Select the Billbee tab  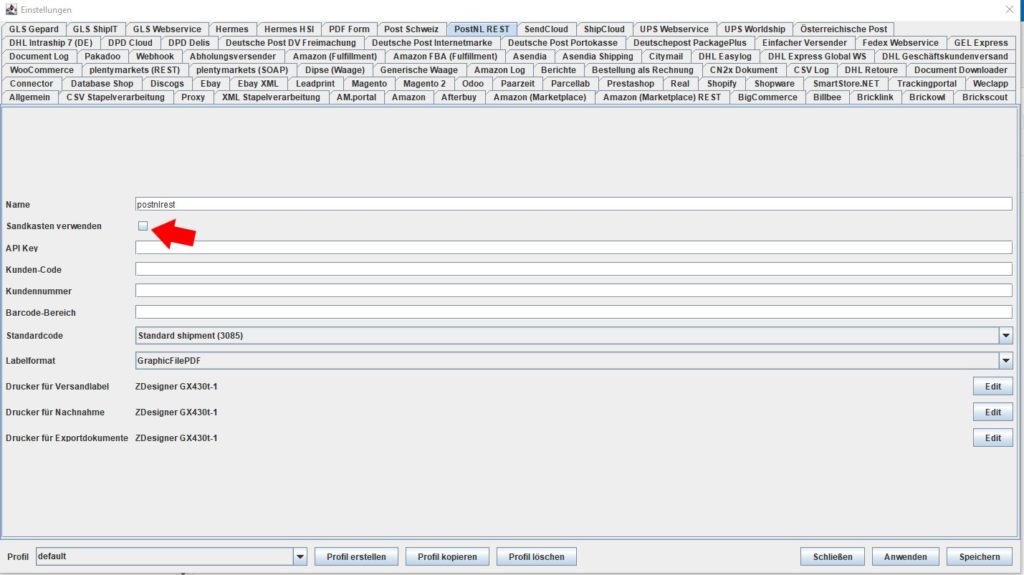tap(827, 98)
